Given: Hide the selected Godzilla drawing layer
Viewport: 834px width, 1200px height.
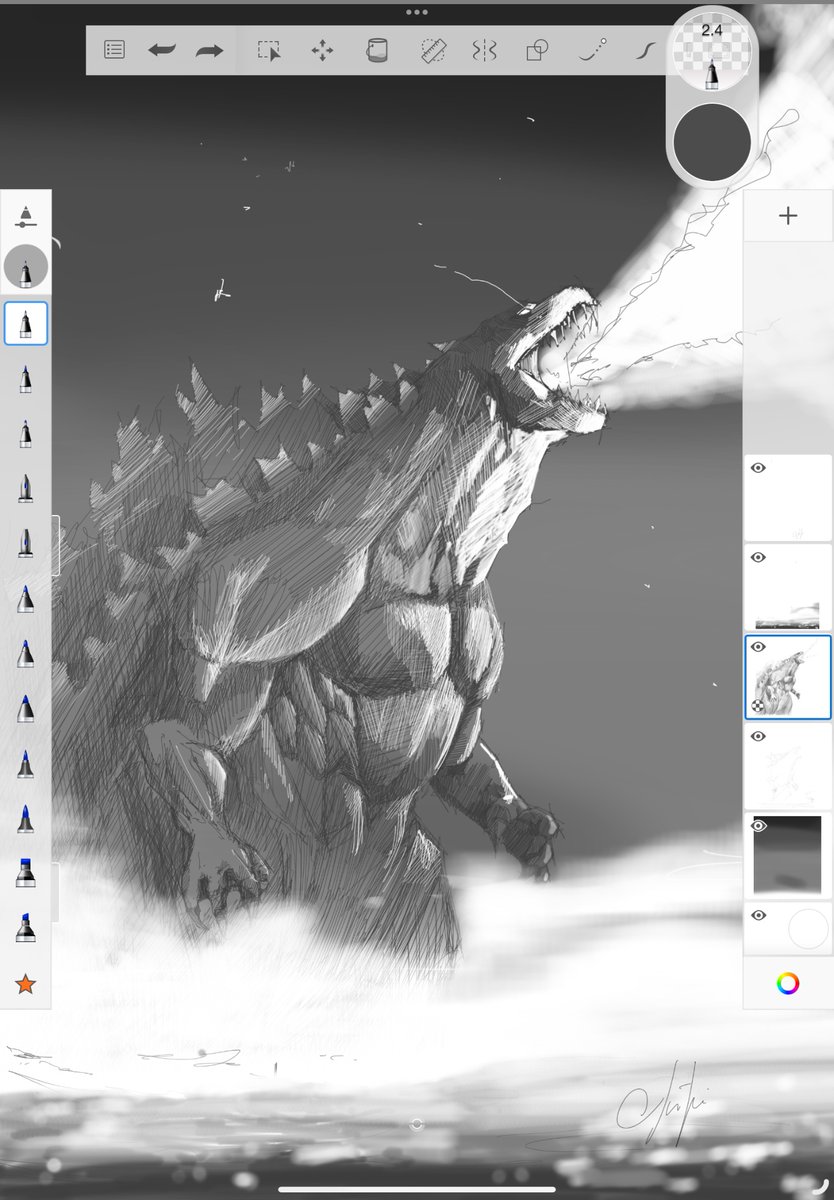Looking at the screenshot, I should (x=758, y=647).
